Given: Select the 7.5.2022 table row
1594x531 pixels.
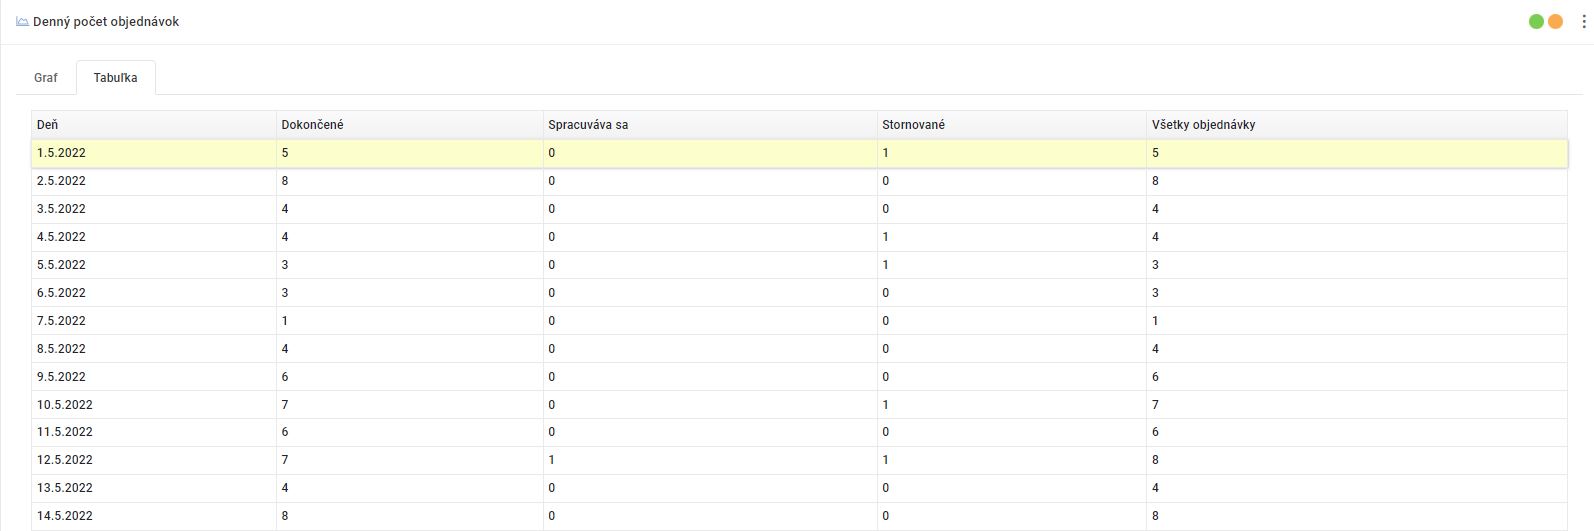Looking at the screenshot, I should click(x=61, y=321).
